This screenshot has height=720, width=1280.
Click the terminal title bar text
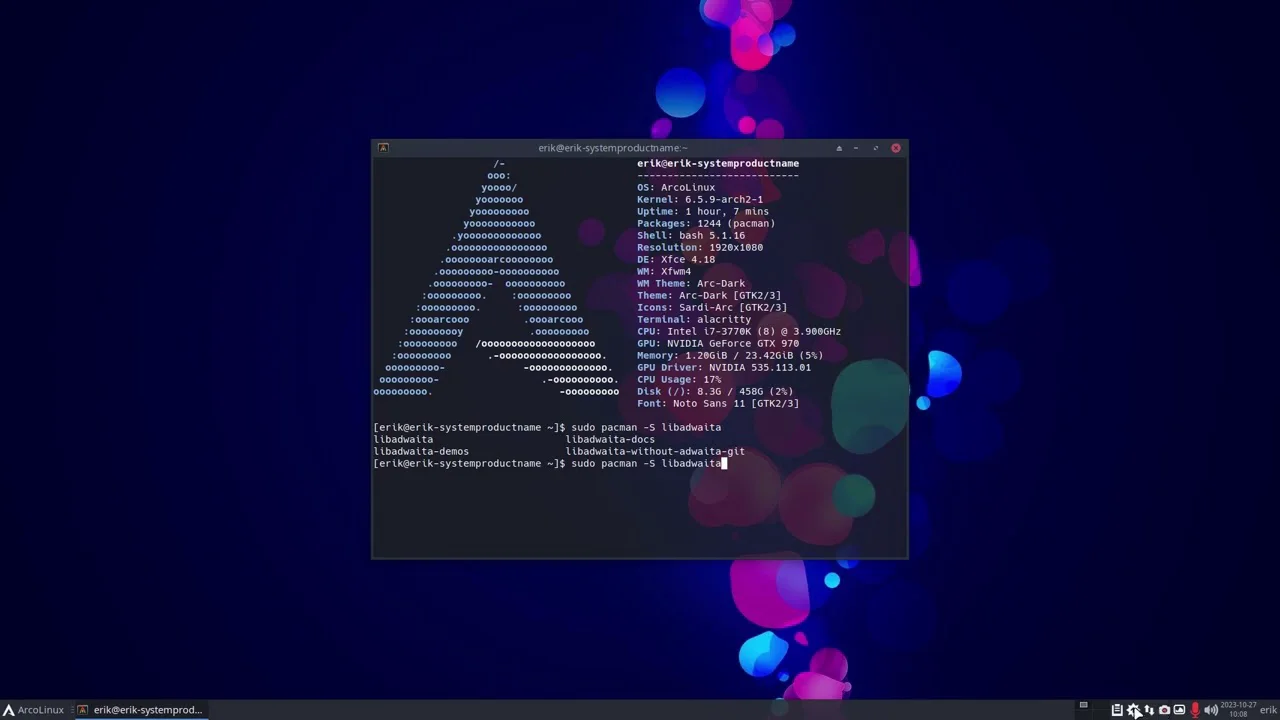coord(612,148)
